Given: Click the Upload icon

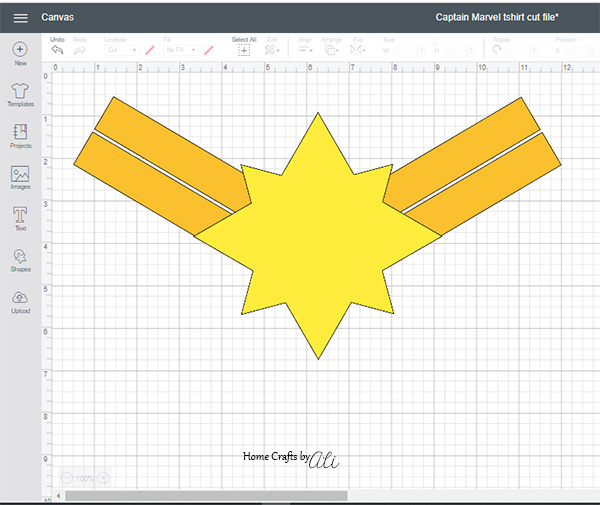Looking at the screenshot, I should tap(20, 298).
